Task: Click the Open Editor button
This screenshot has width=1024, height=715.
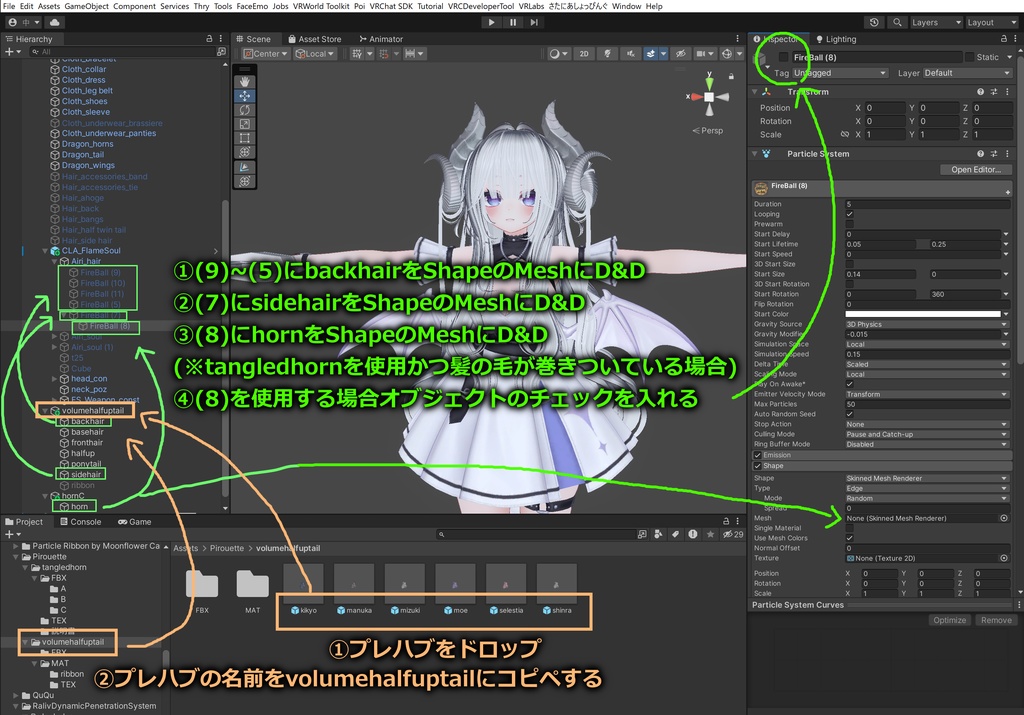Action: click(976, 170)
